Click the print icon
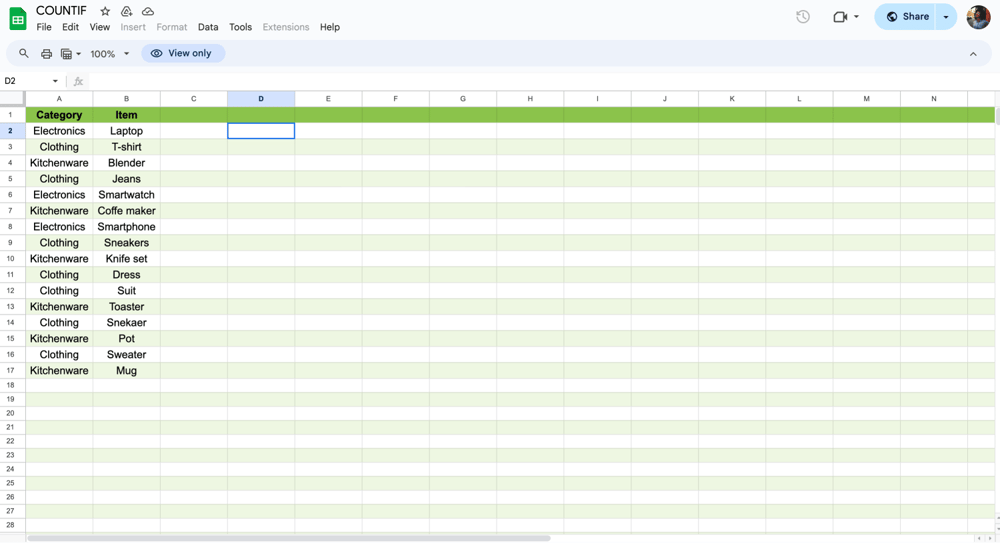 point(46,54)
